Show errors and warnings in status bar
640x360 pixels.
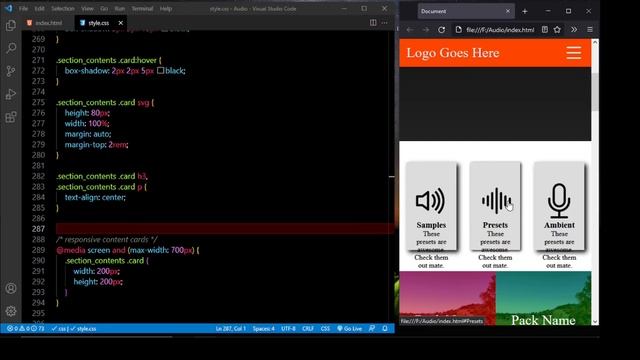[25, 329]
